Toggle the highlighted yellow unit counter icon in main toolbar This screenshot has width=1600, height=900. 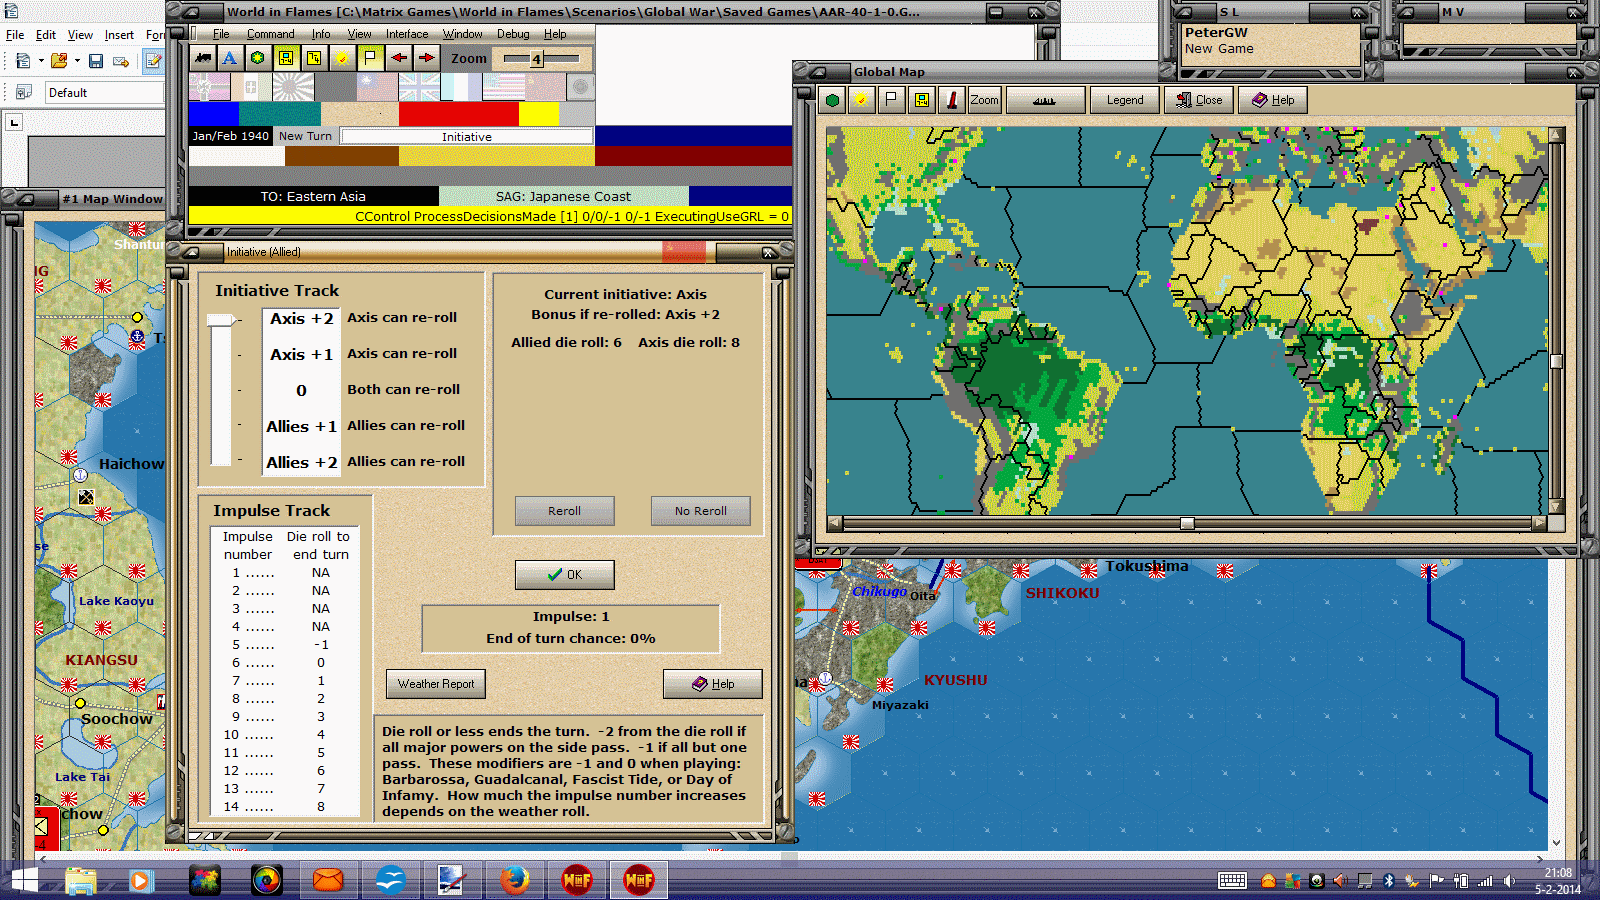point(286,58)
